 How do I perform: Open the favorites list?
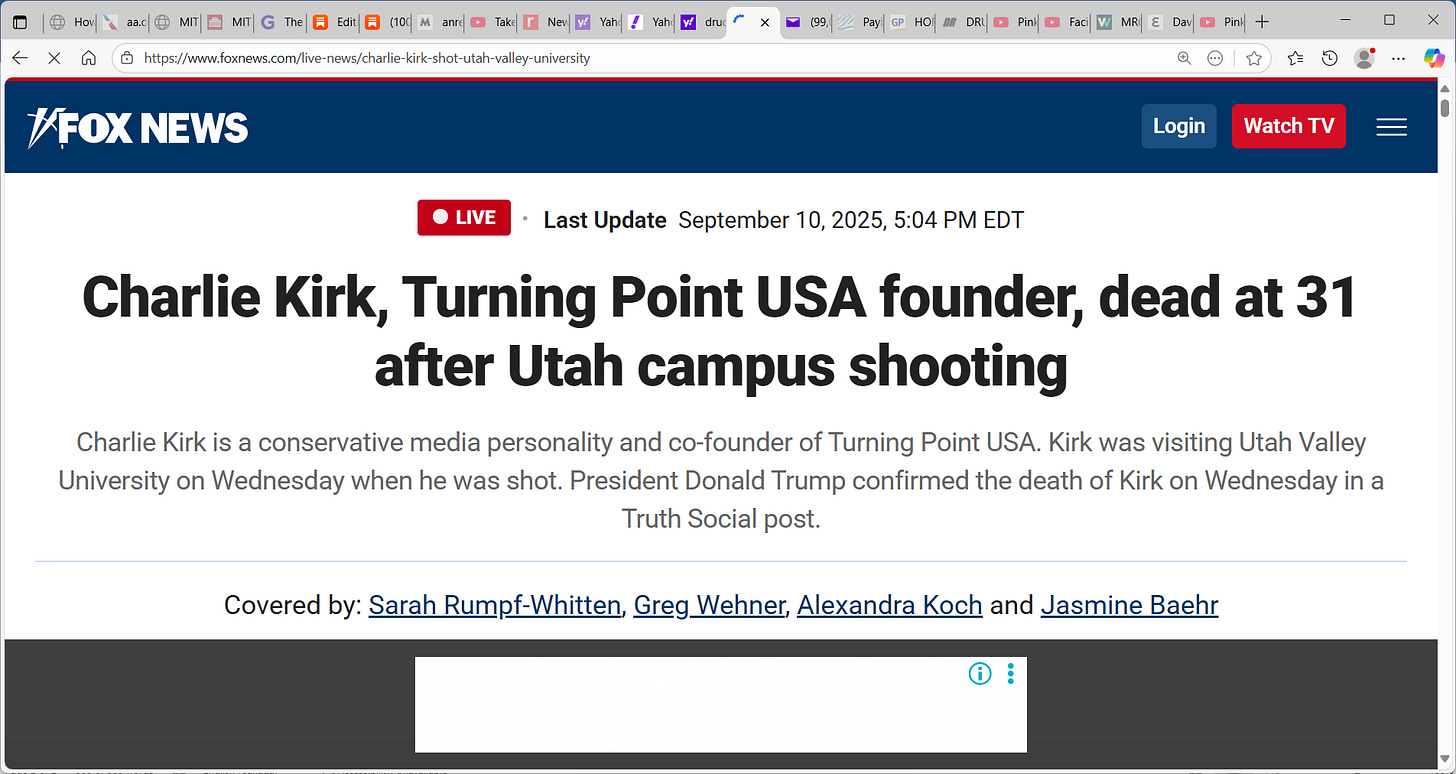(1296, 58)
